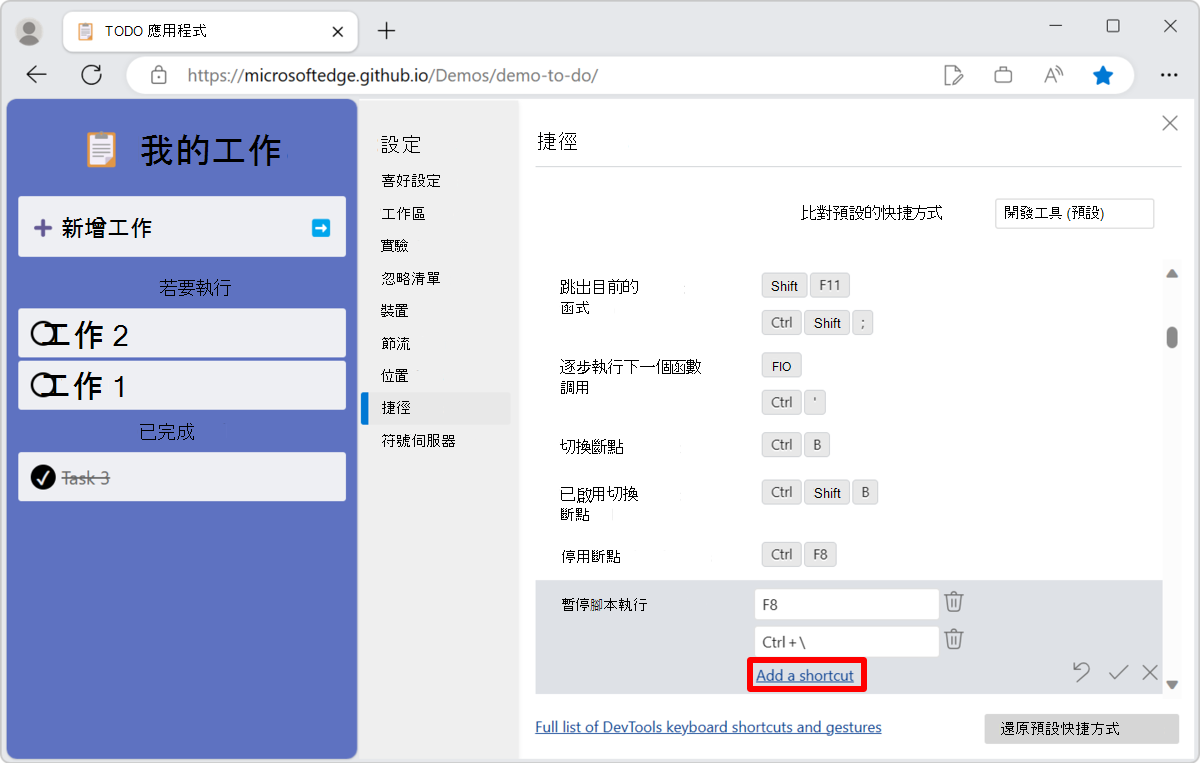Click the F11 key chip
1200x763 pixels.
[829, 286]
